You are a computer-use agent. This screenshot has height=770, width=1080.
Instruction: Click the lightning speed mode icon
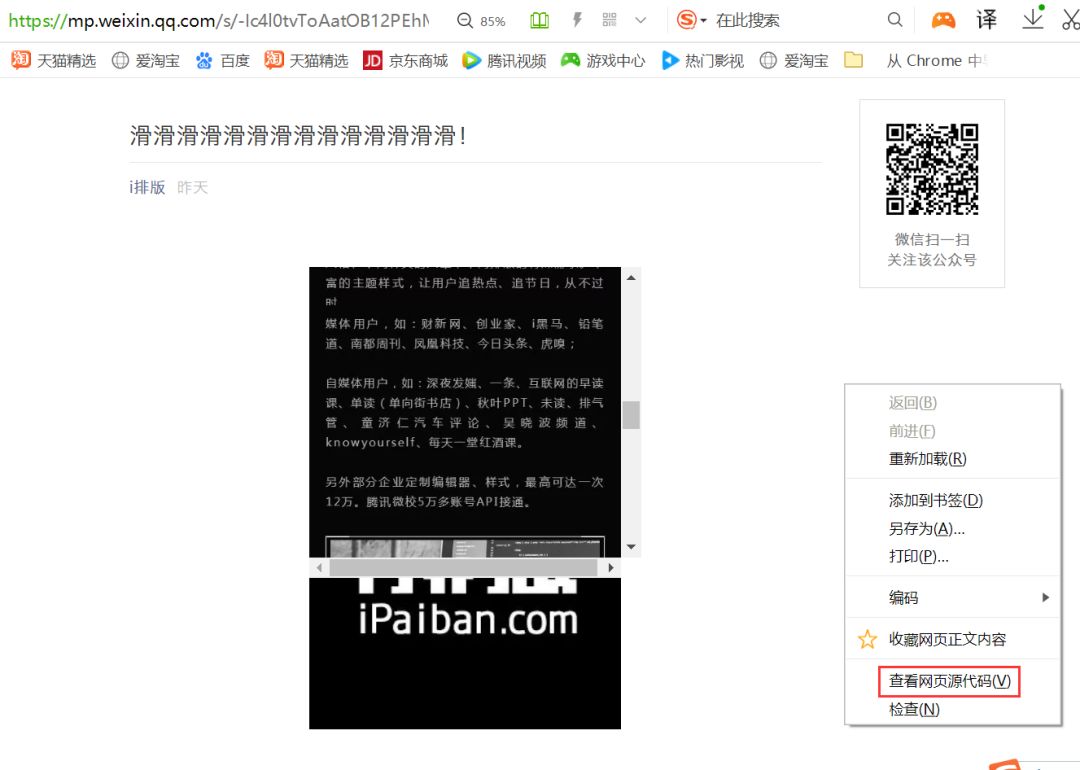[577, 20]
